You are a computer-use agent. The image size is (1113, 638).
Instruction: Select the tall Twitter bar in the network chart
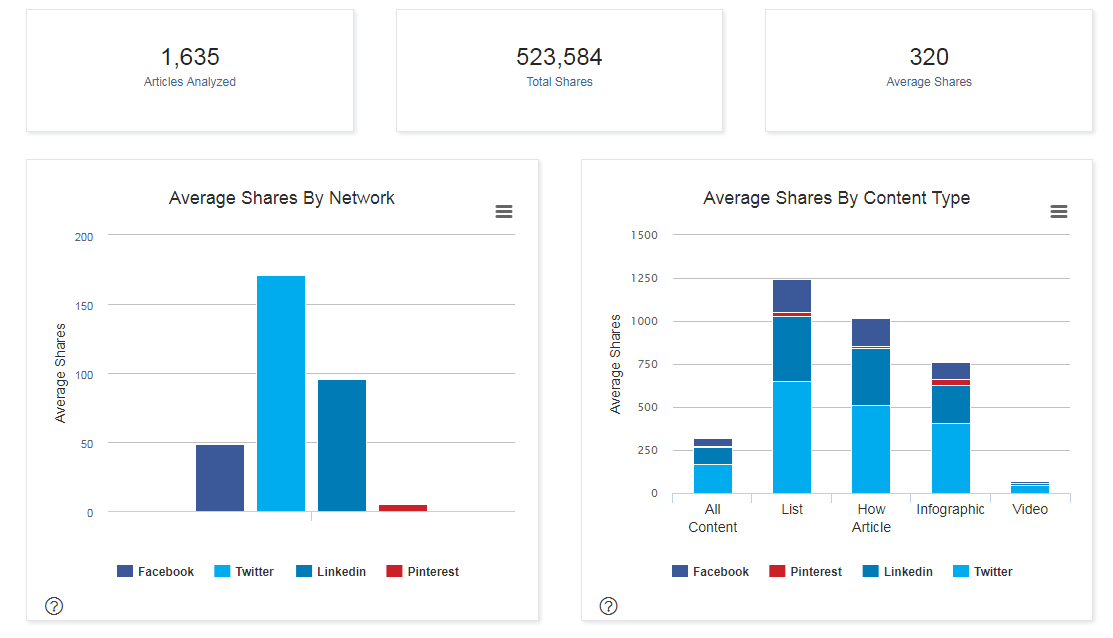(280, 390)
